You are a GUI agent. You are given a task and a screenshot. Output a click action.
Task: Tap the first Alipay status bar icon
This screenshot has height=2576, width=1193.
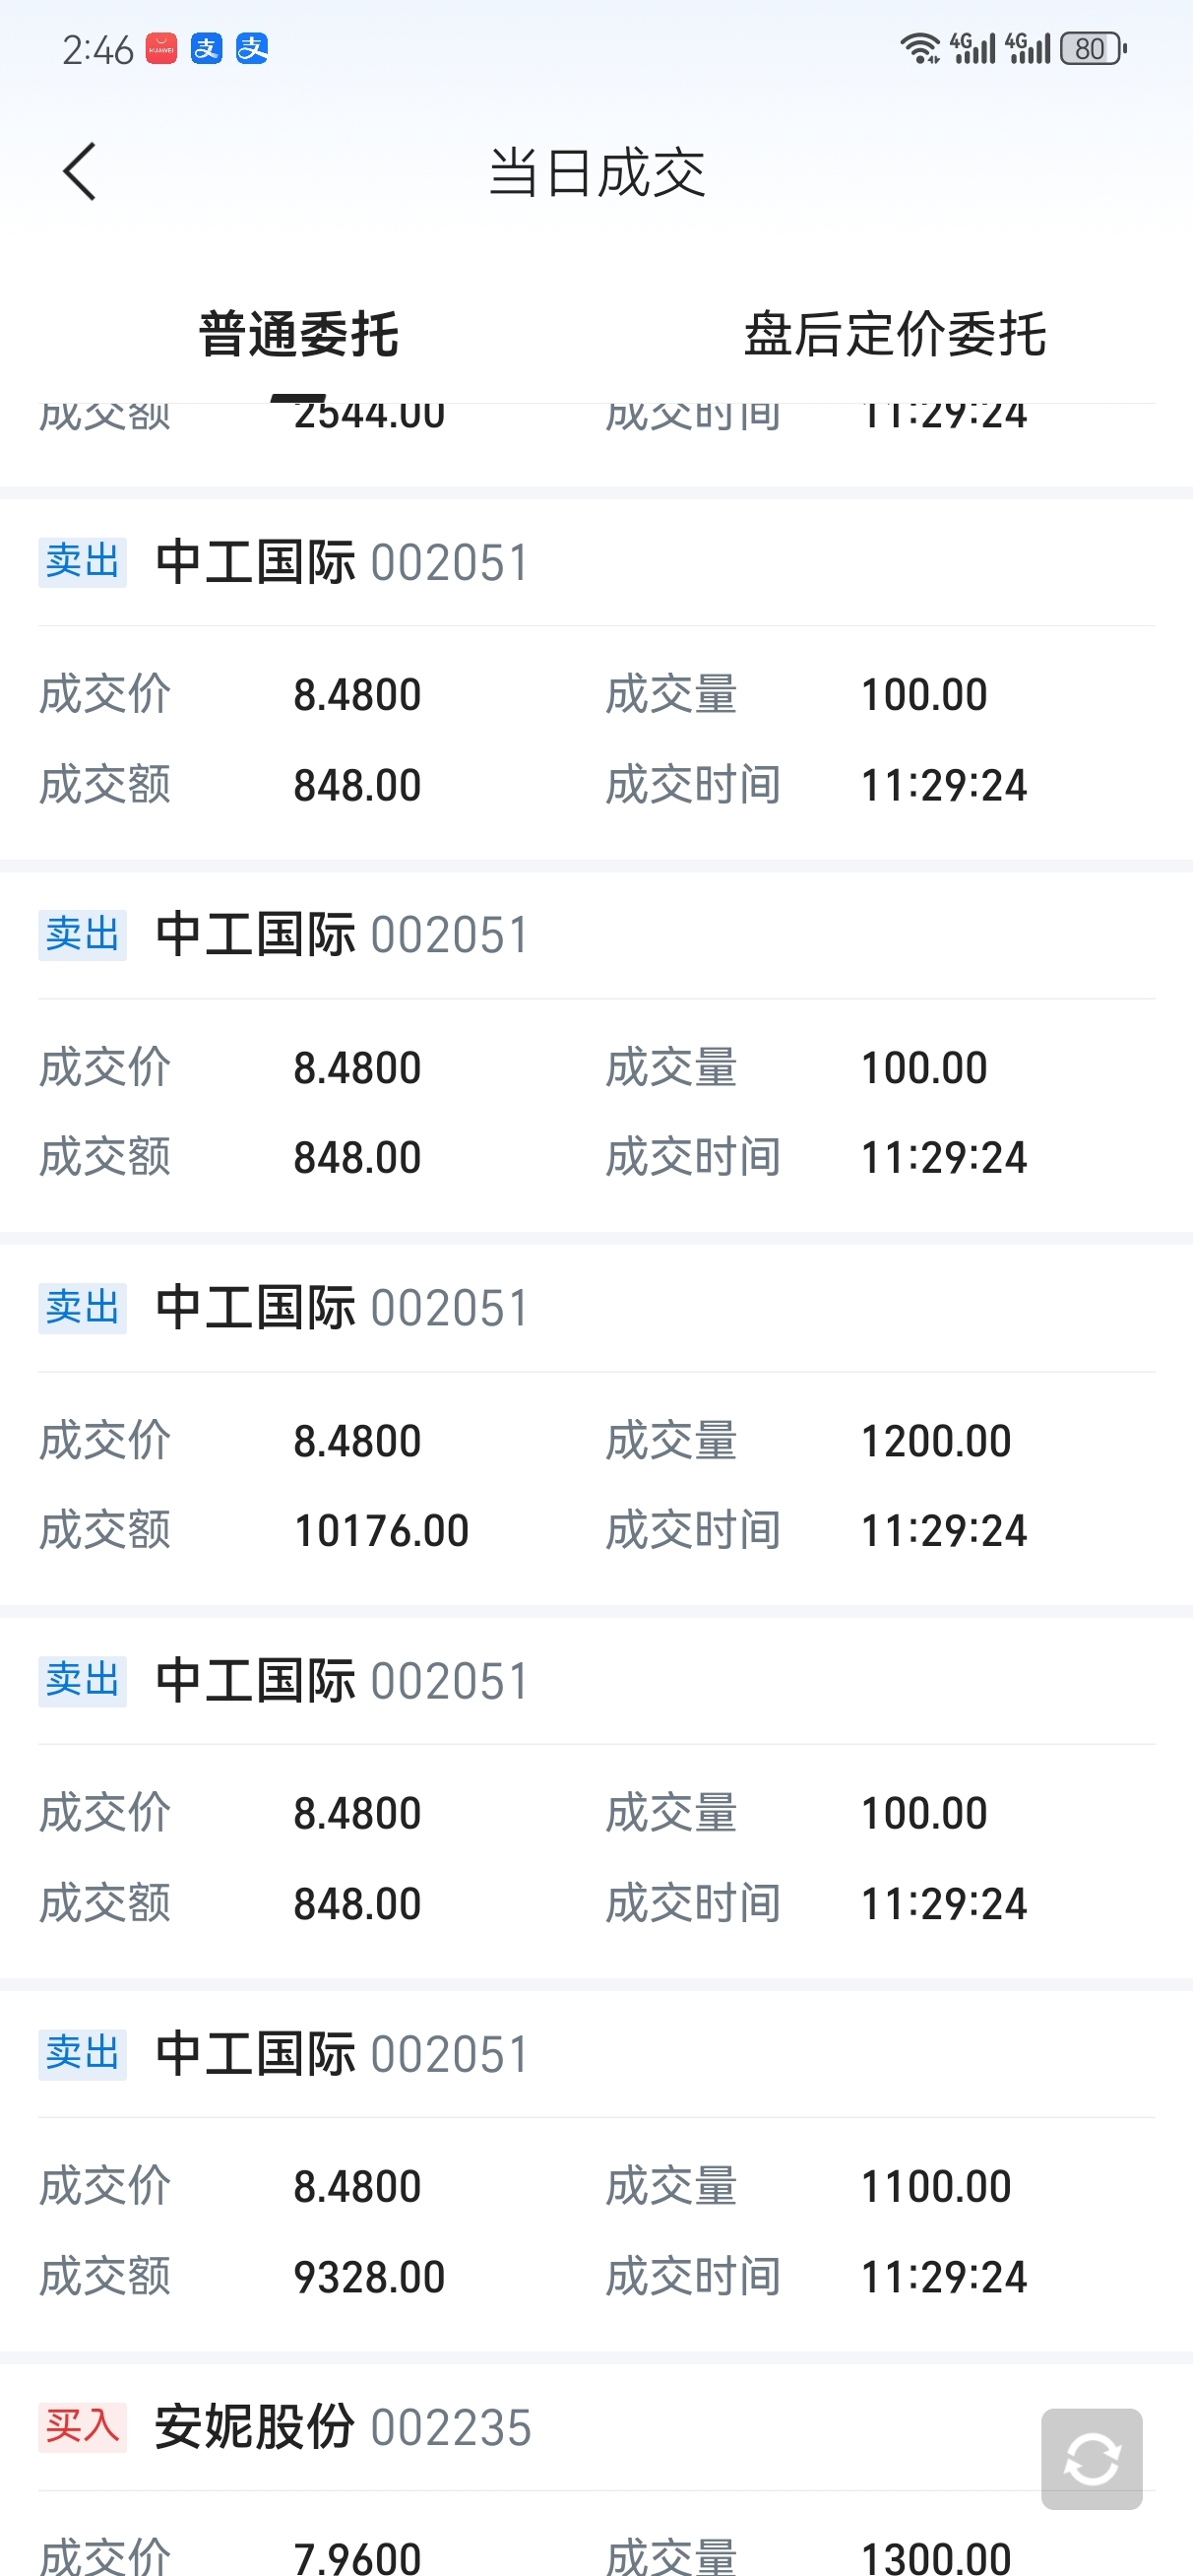(x=207, y=49)
